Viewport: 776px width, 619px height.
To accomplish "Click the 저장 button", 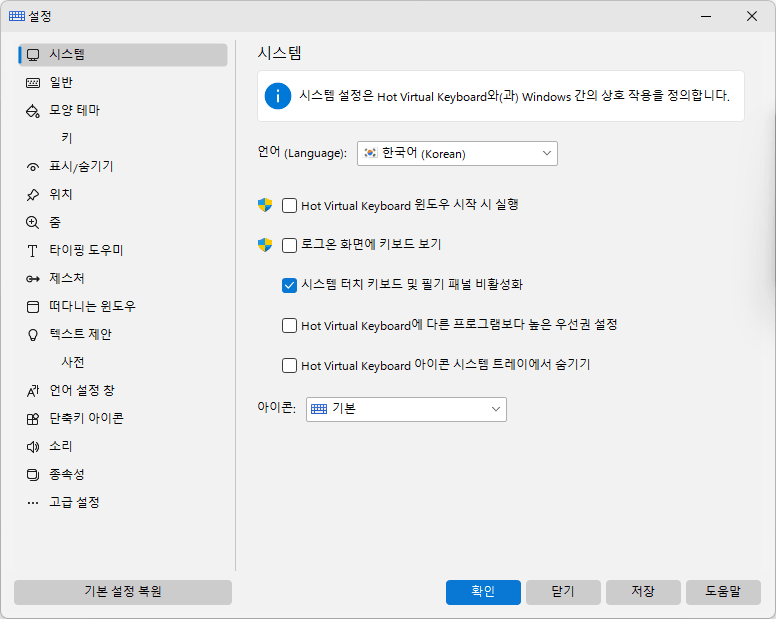I will [643, 592].
